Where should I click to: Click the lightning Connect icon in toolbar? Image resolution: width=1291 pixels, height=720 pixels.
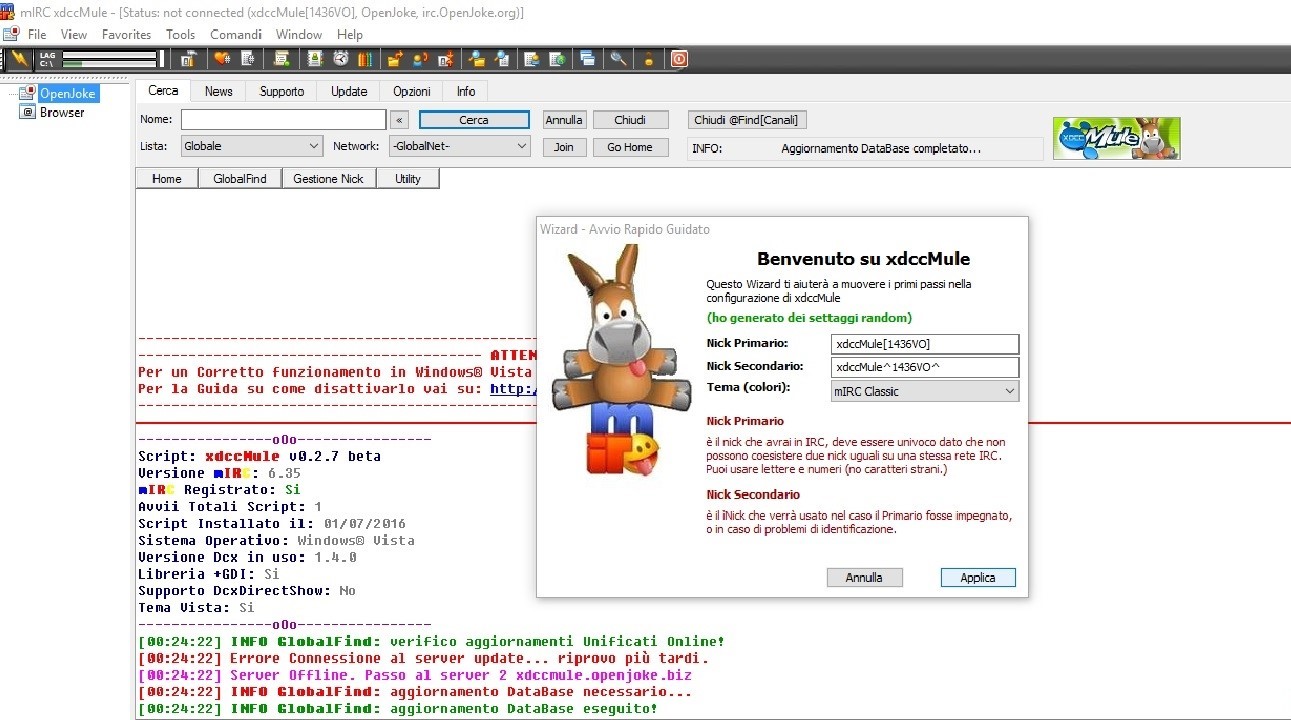point(19,59)
